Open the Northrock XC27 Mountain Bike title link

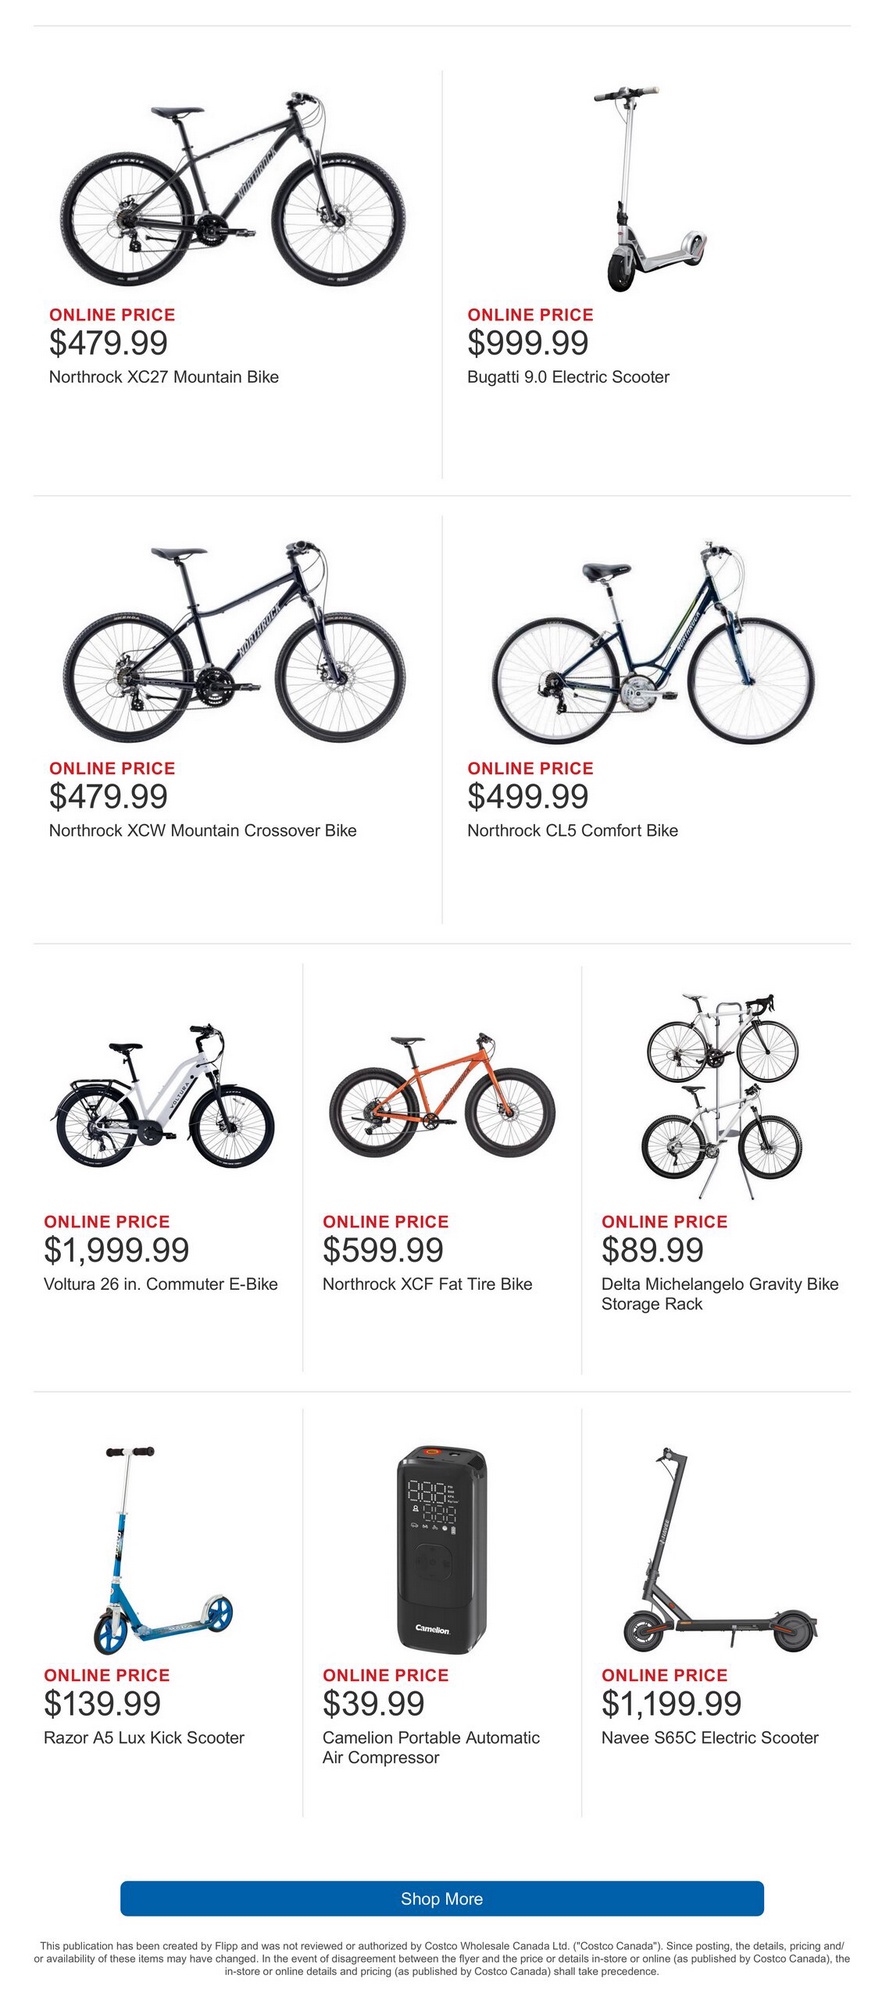[164, 377]
